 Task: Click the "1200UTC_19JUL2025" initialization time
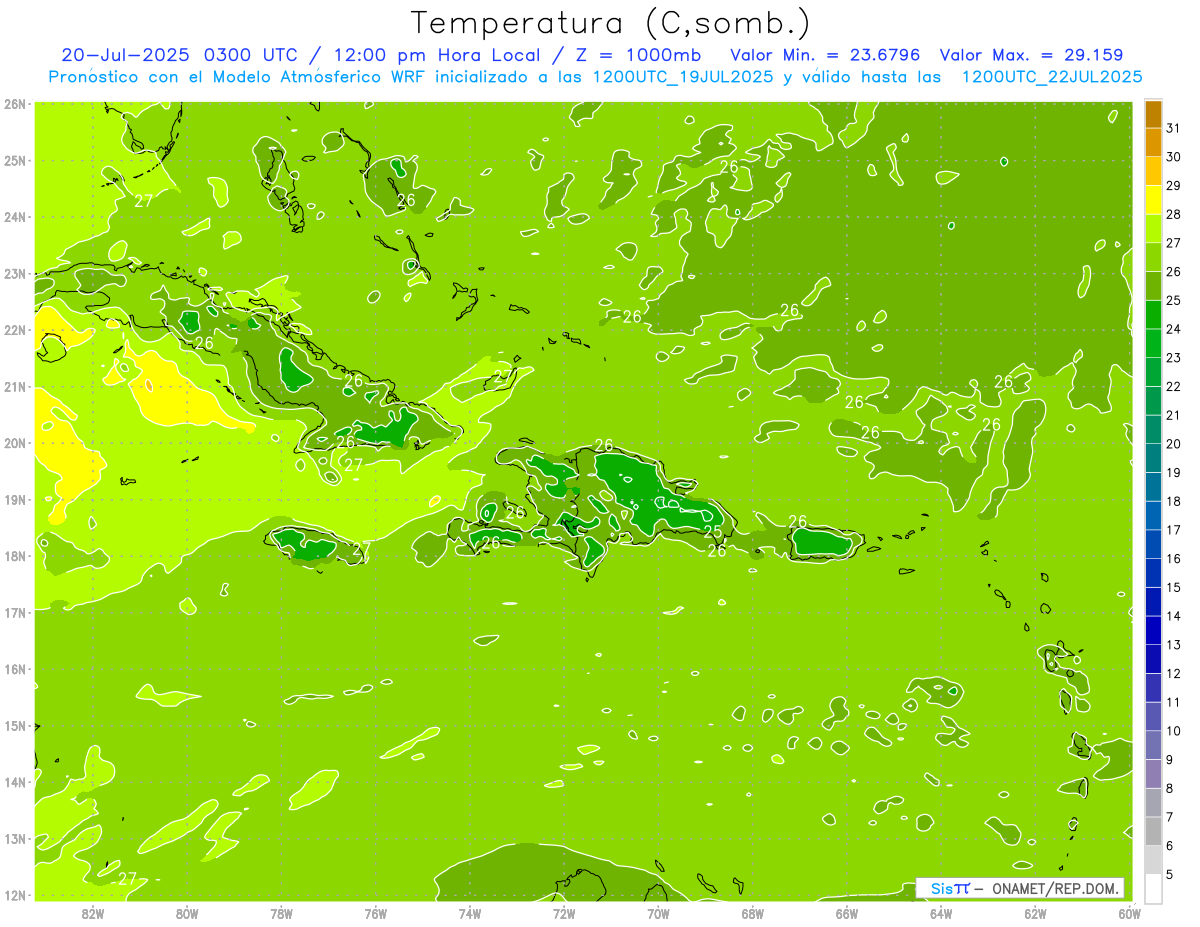coord(683,77)
